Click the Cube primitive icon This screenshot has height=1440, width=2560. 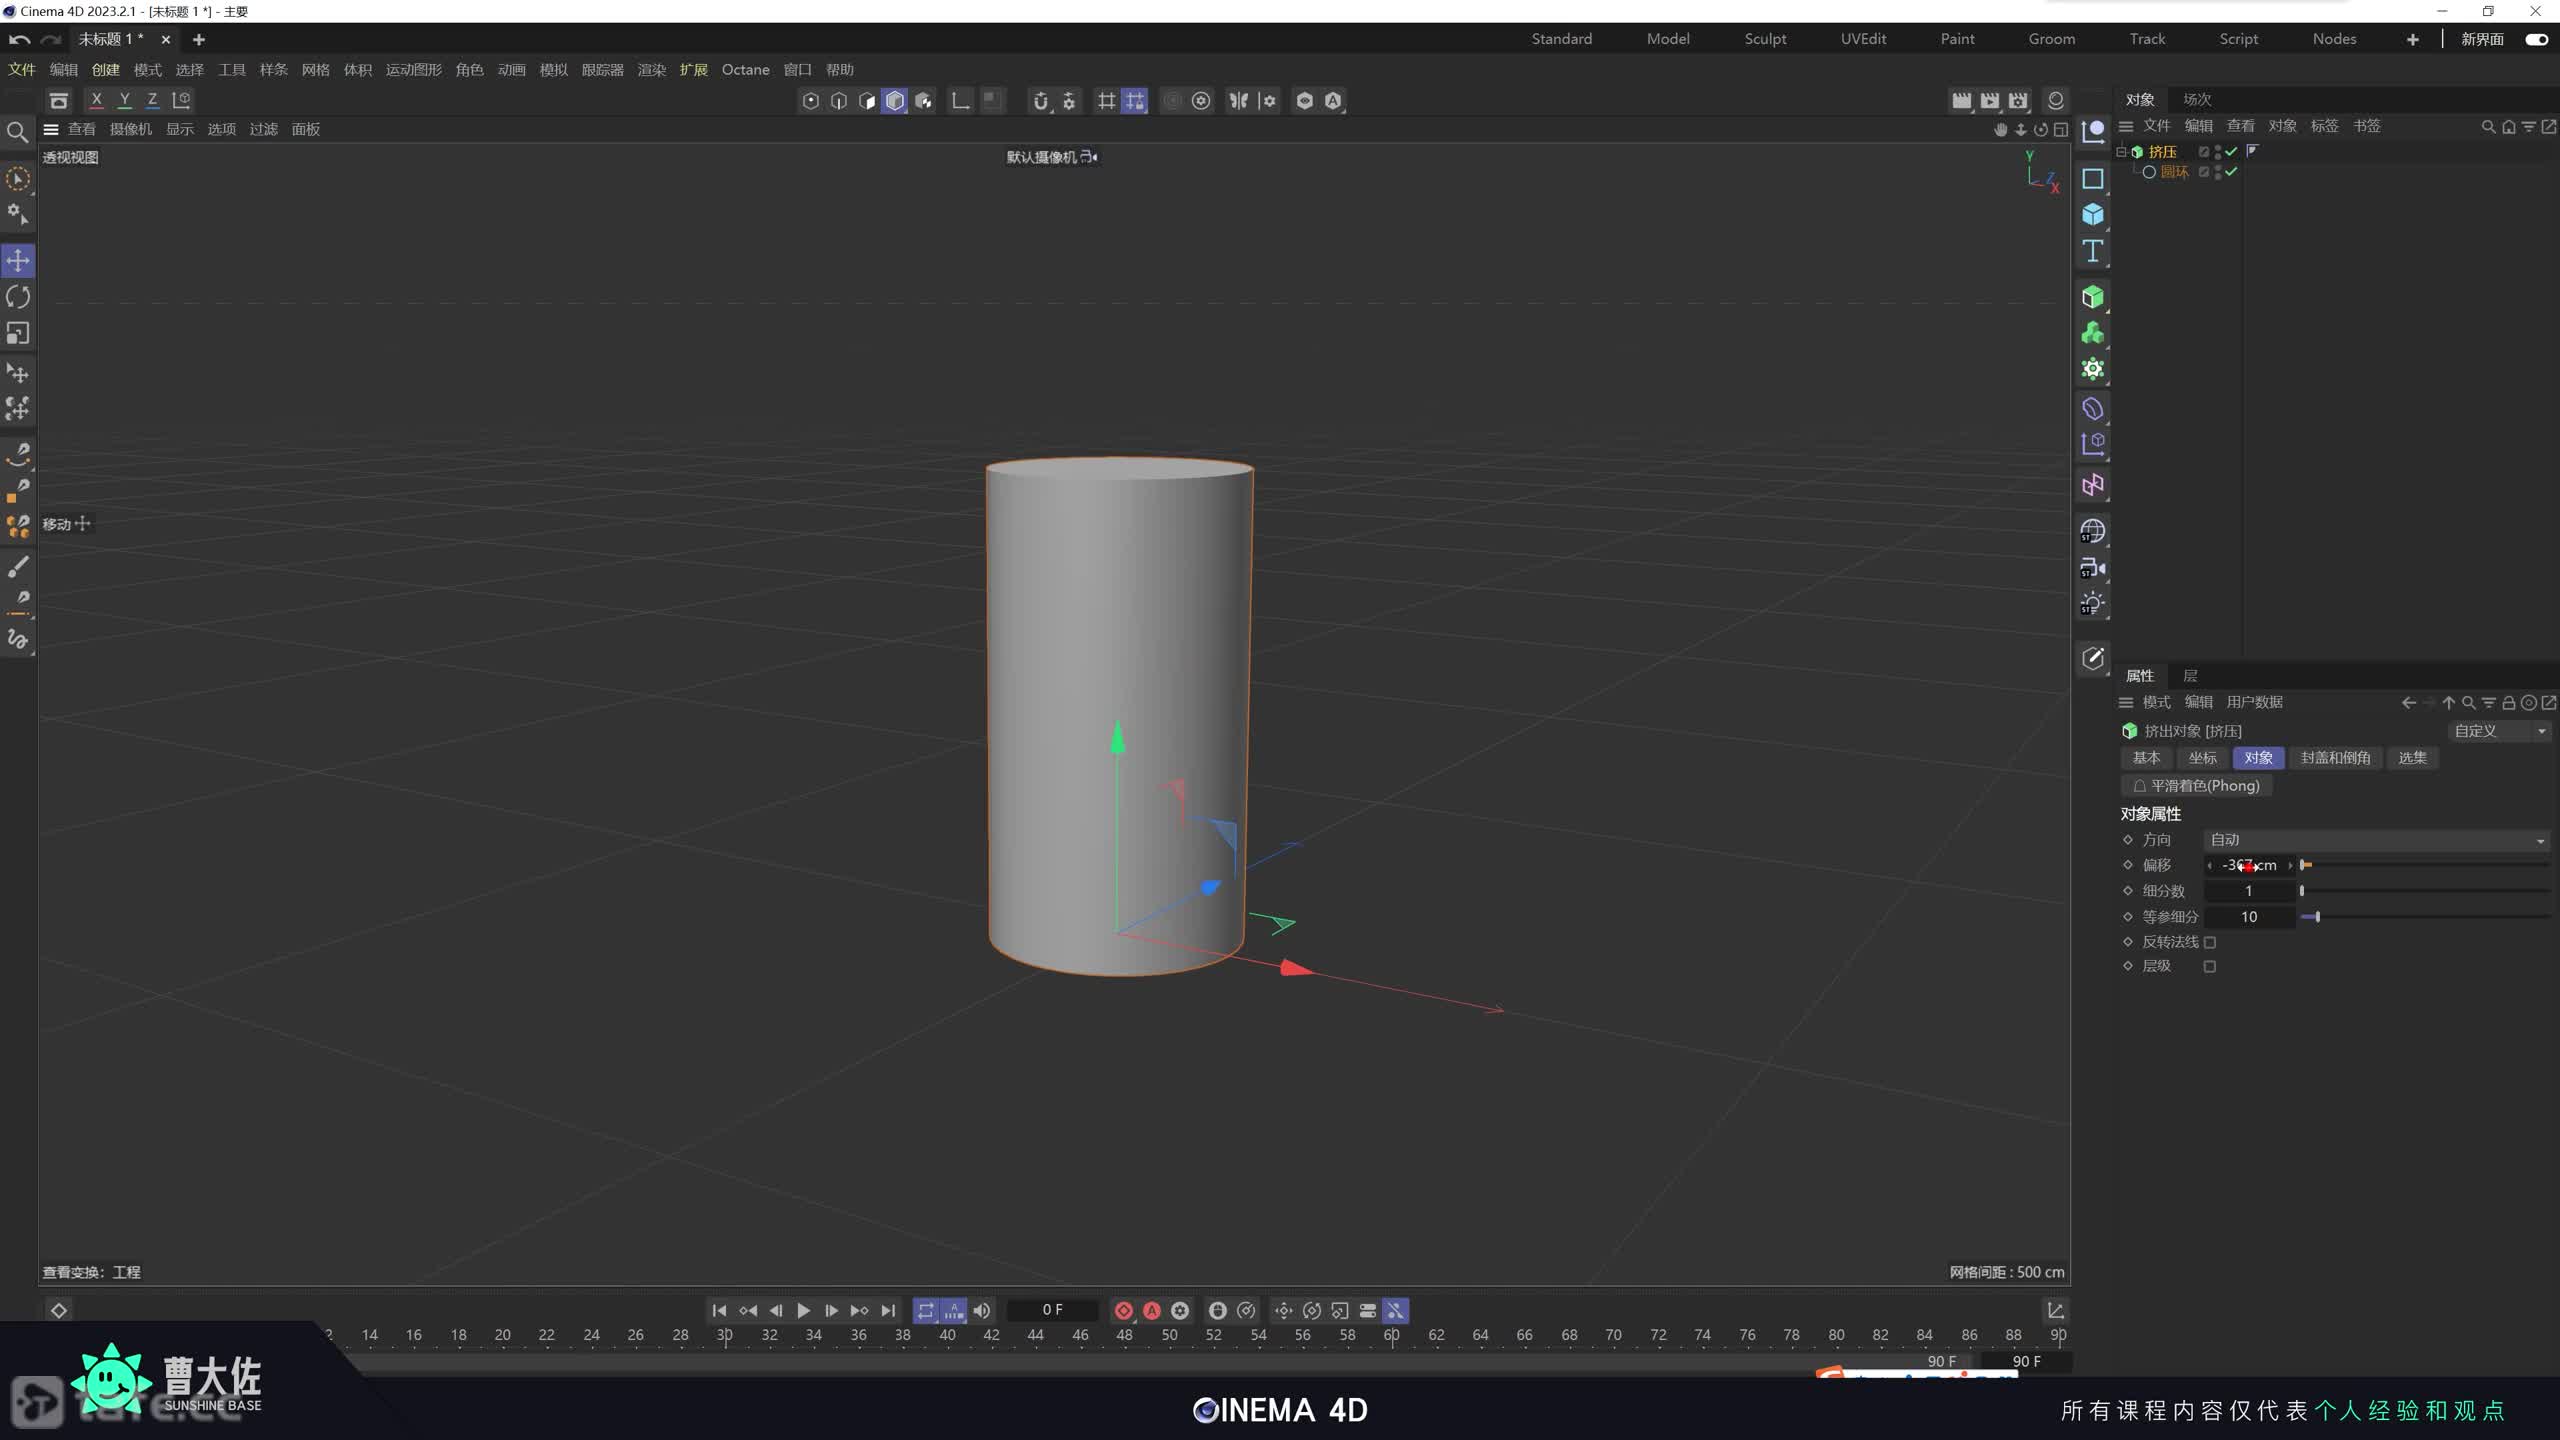2092,214
